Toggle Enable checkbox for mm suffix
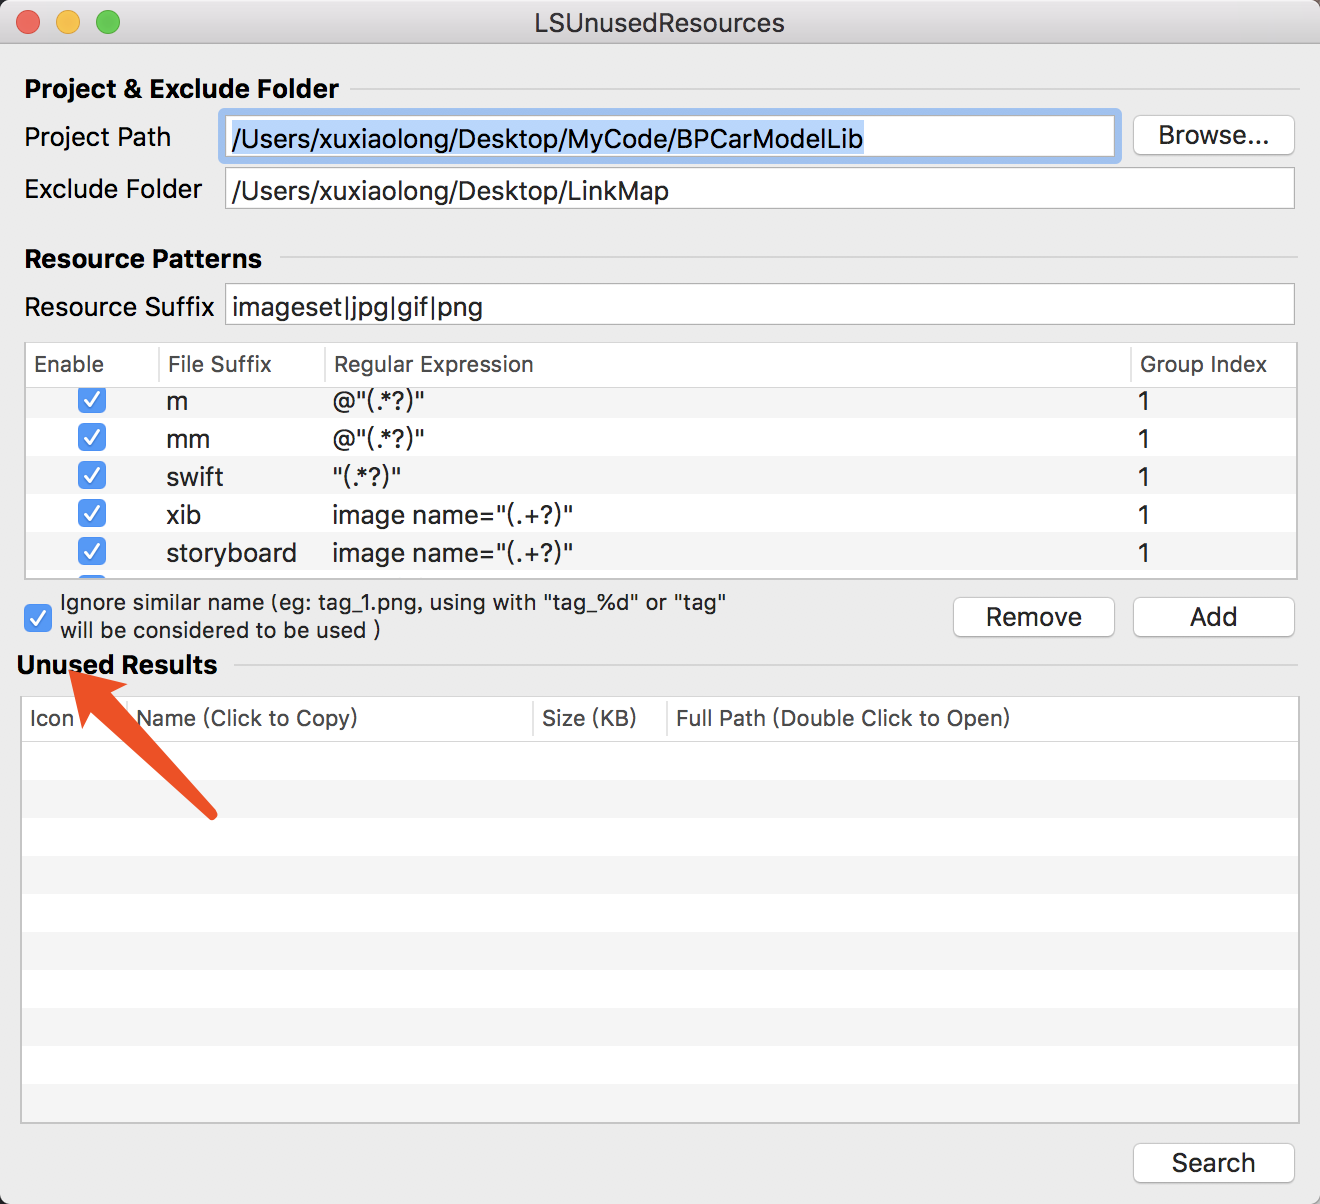Image resolution: width=1320 pixels, height=1204 pixels. point(92,438)
